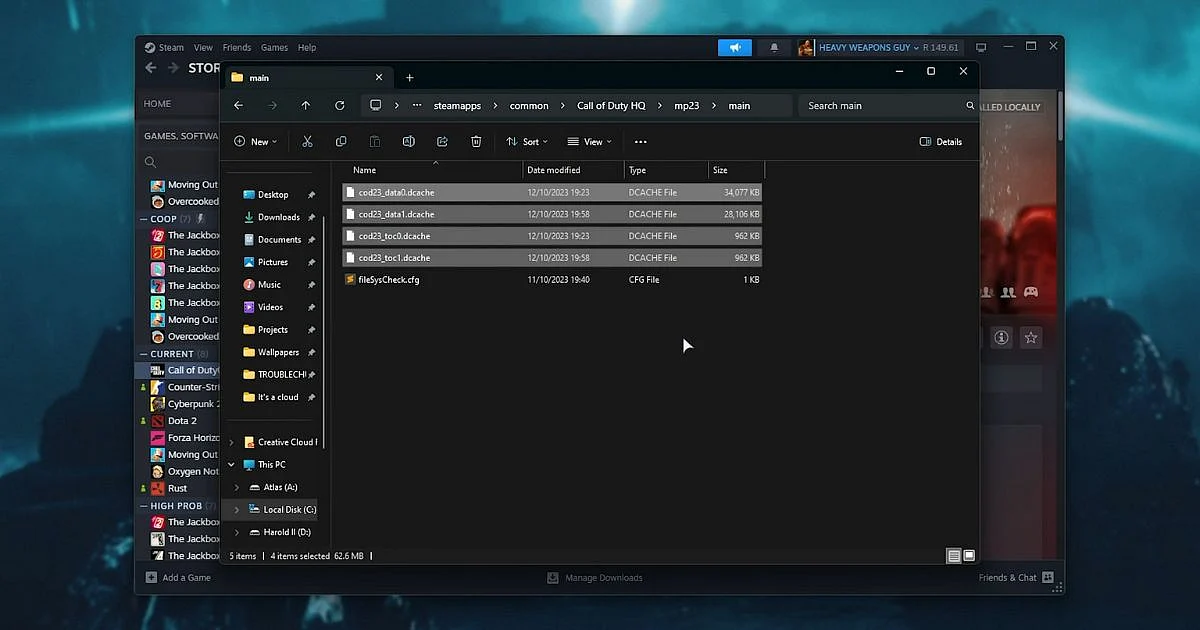The height and width of the screenshot is (630, 1200).
Task: Select file cod23_data1.dcache
Action: click(x=552, y=214)
